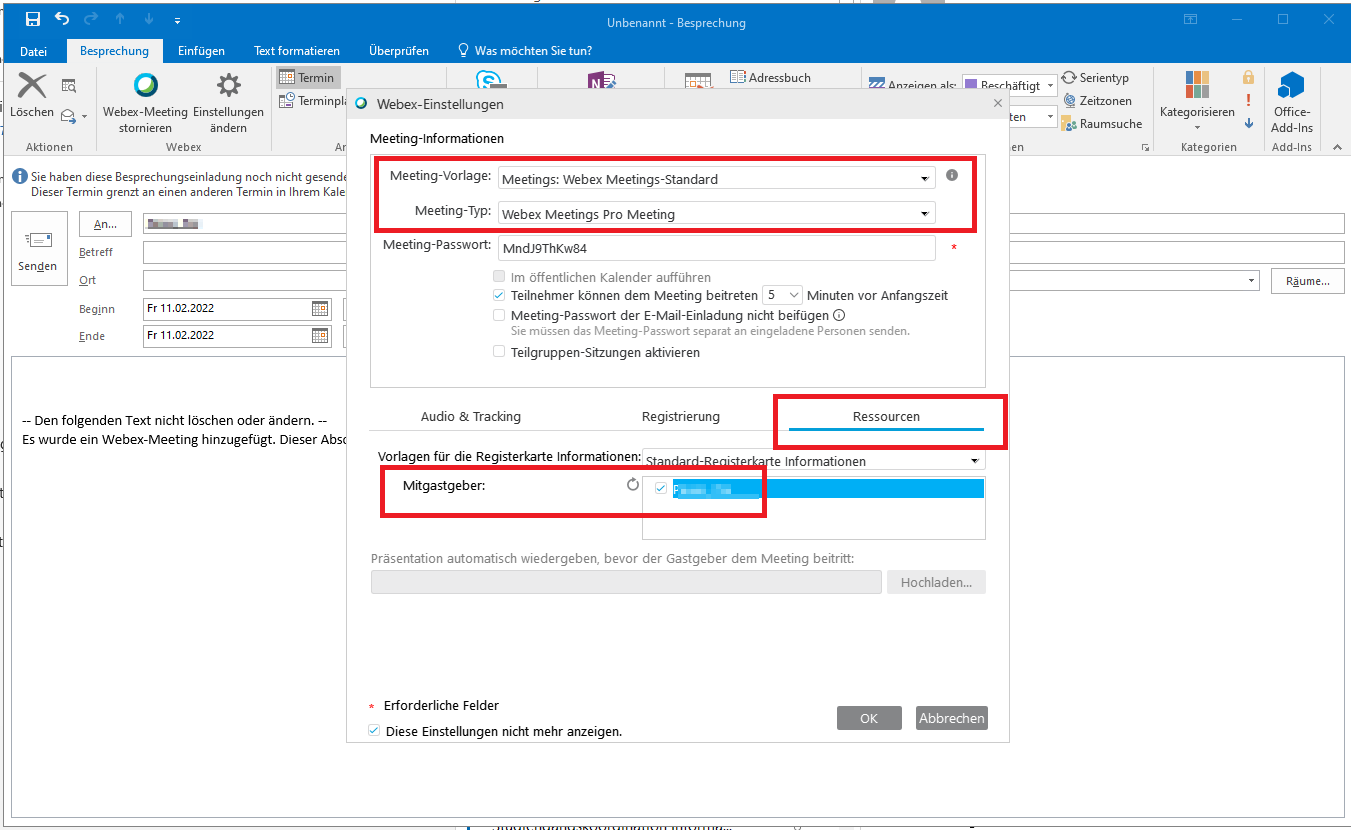Click the info icon next to Meeting-Vorlage
Viewport: 1351px width, 830px height.
click(952, 175)
